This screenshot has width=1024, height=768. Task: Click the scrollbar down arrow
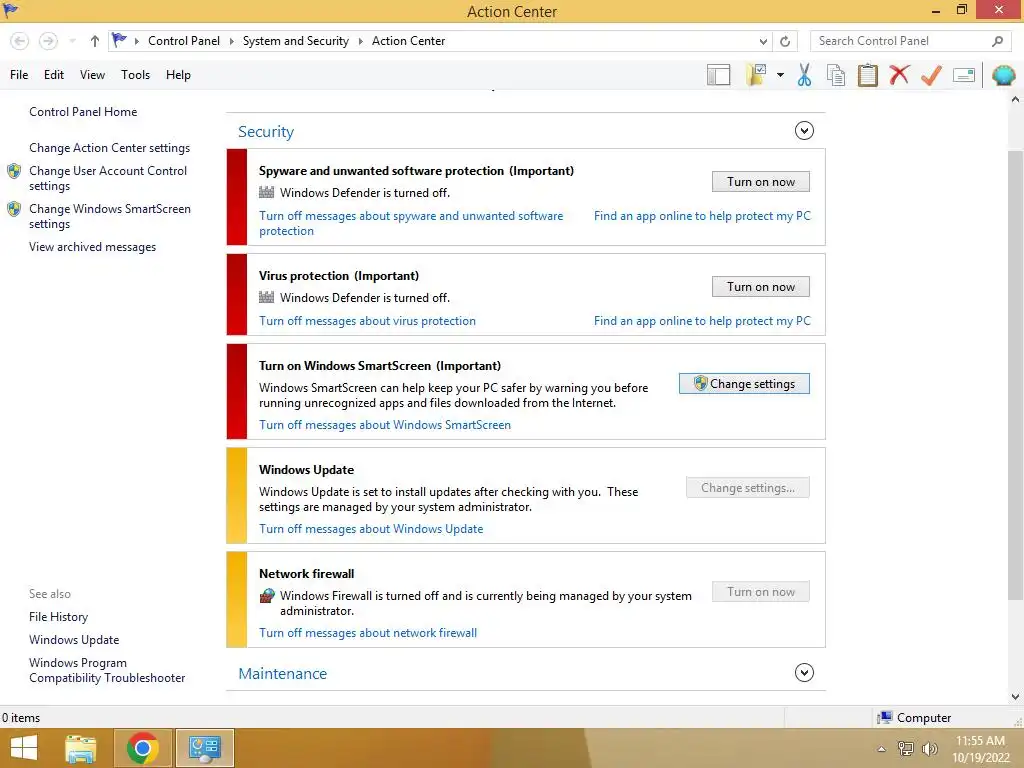1015,697
